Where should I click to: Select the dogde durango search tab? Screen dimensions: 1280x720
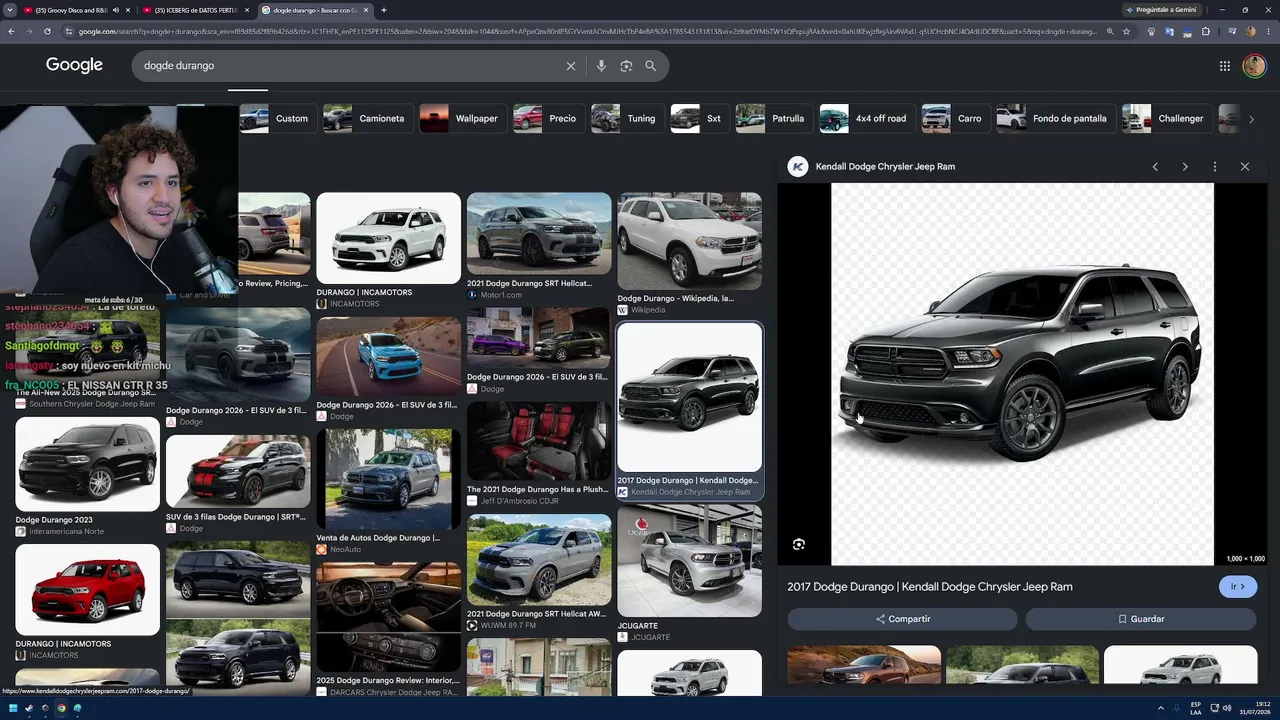click(x=316, y=10)
